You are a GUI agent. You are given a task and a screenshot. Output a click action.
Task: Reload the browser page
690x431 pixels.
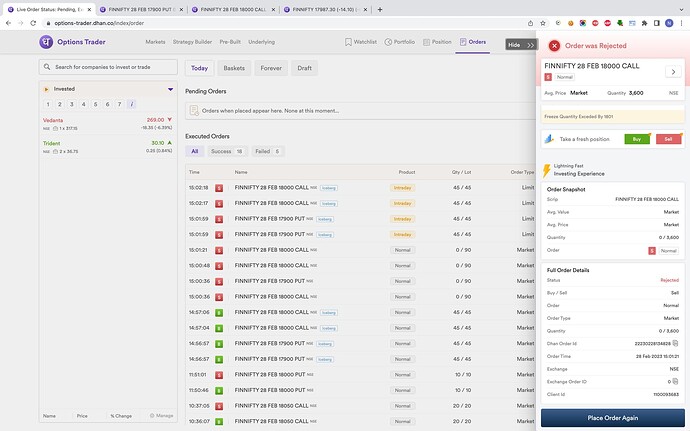[33, 23]
